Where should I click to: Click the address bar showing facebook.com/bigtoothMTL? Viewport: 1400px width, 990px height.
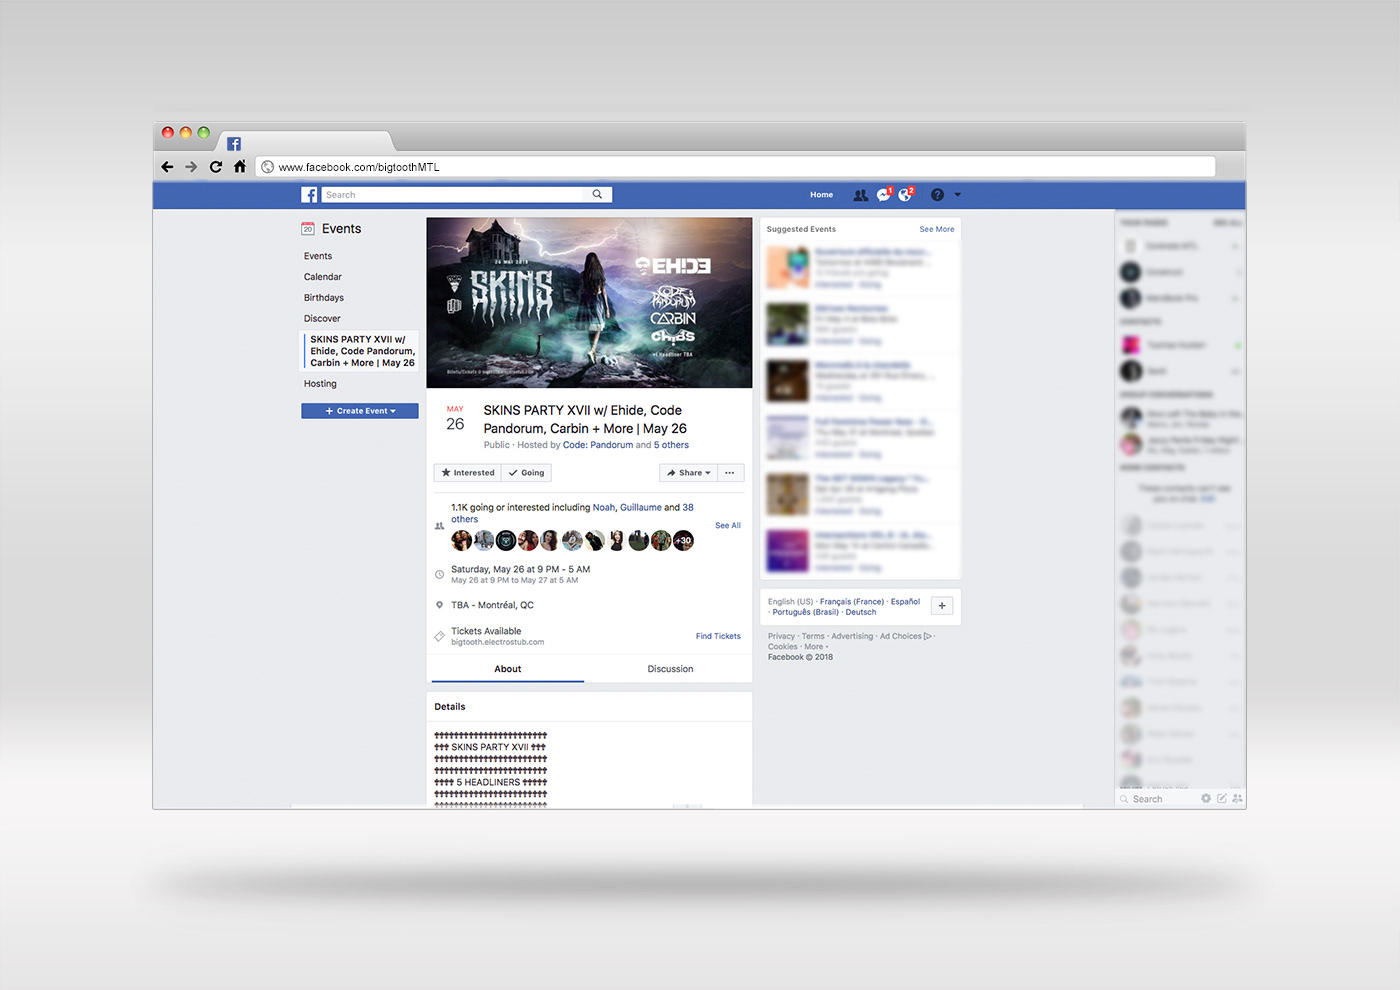click(x=735, y=167)
